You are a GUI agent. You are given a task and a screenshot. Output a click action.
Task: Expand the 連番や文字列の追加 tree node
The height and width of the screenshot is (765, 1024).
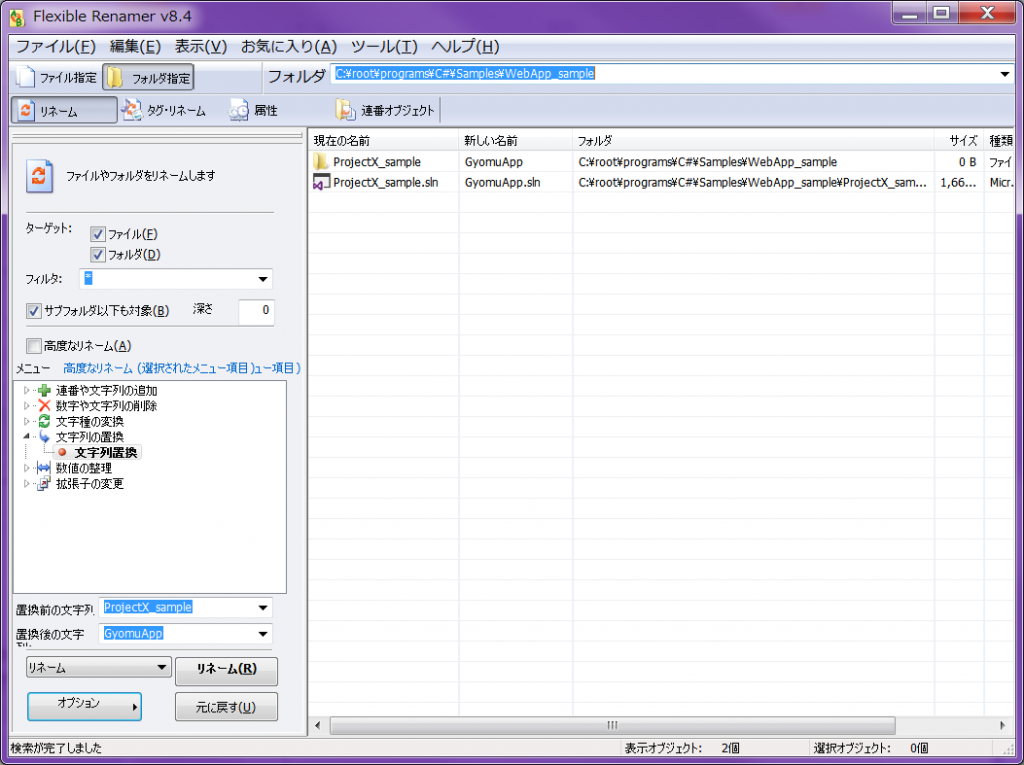pyautogui.click(x=26, y=391)
